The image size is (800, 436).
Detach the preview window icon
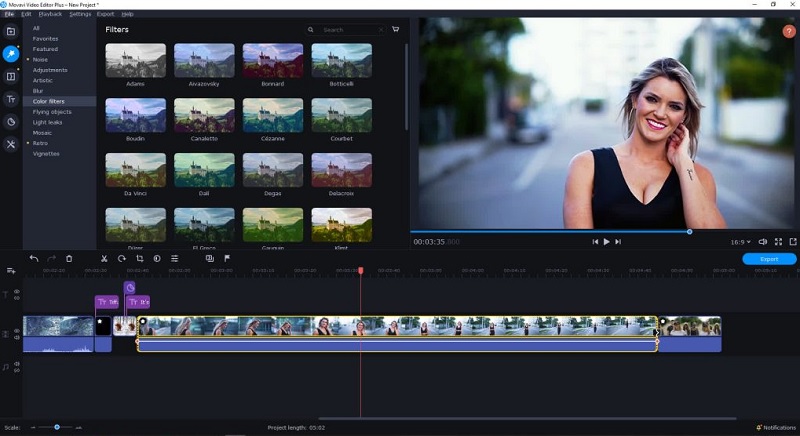[793, 242]
